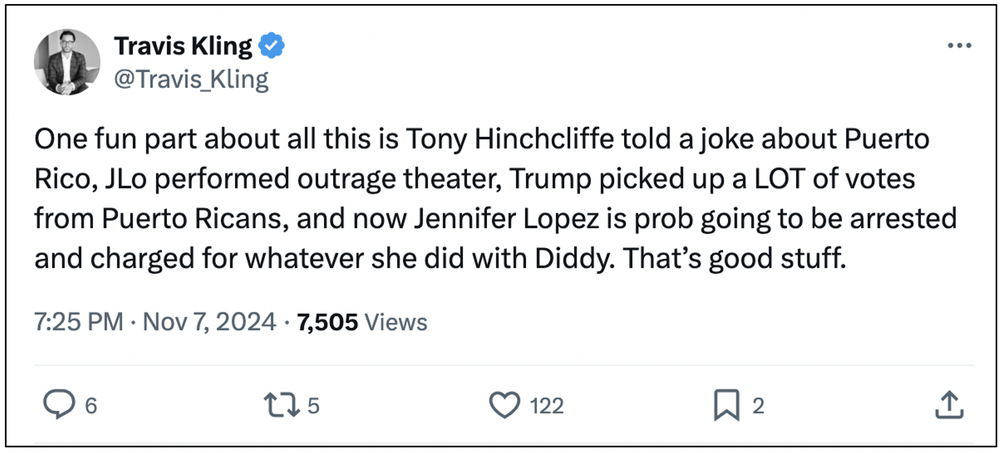
Task: Open the 7,505 view count analytics
Action: point(327,322)
